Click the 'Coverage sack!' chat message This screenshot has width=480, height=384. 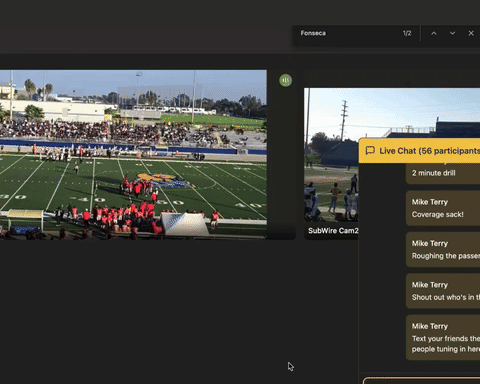[443, 208]
